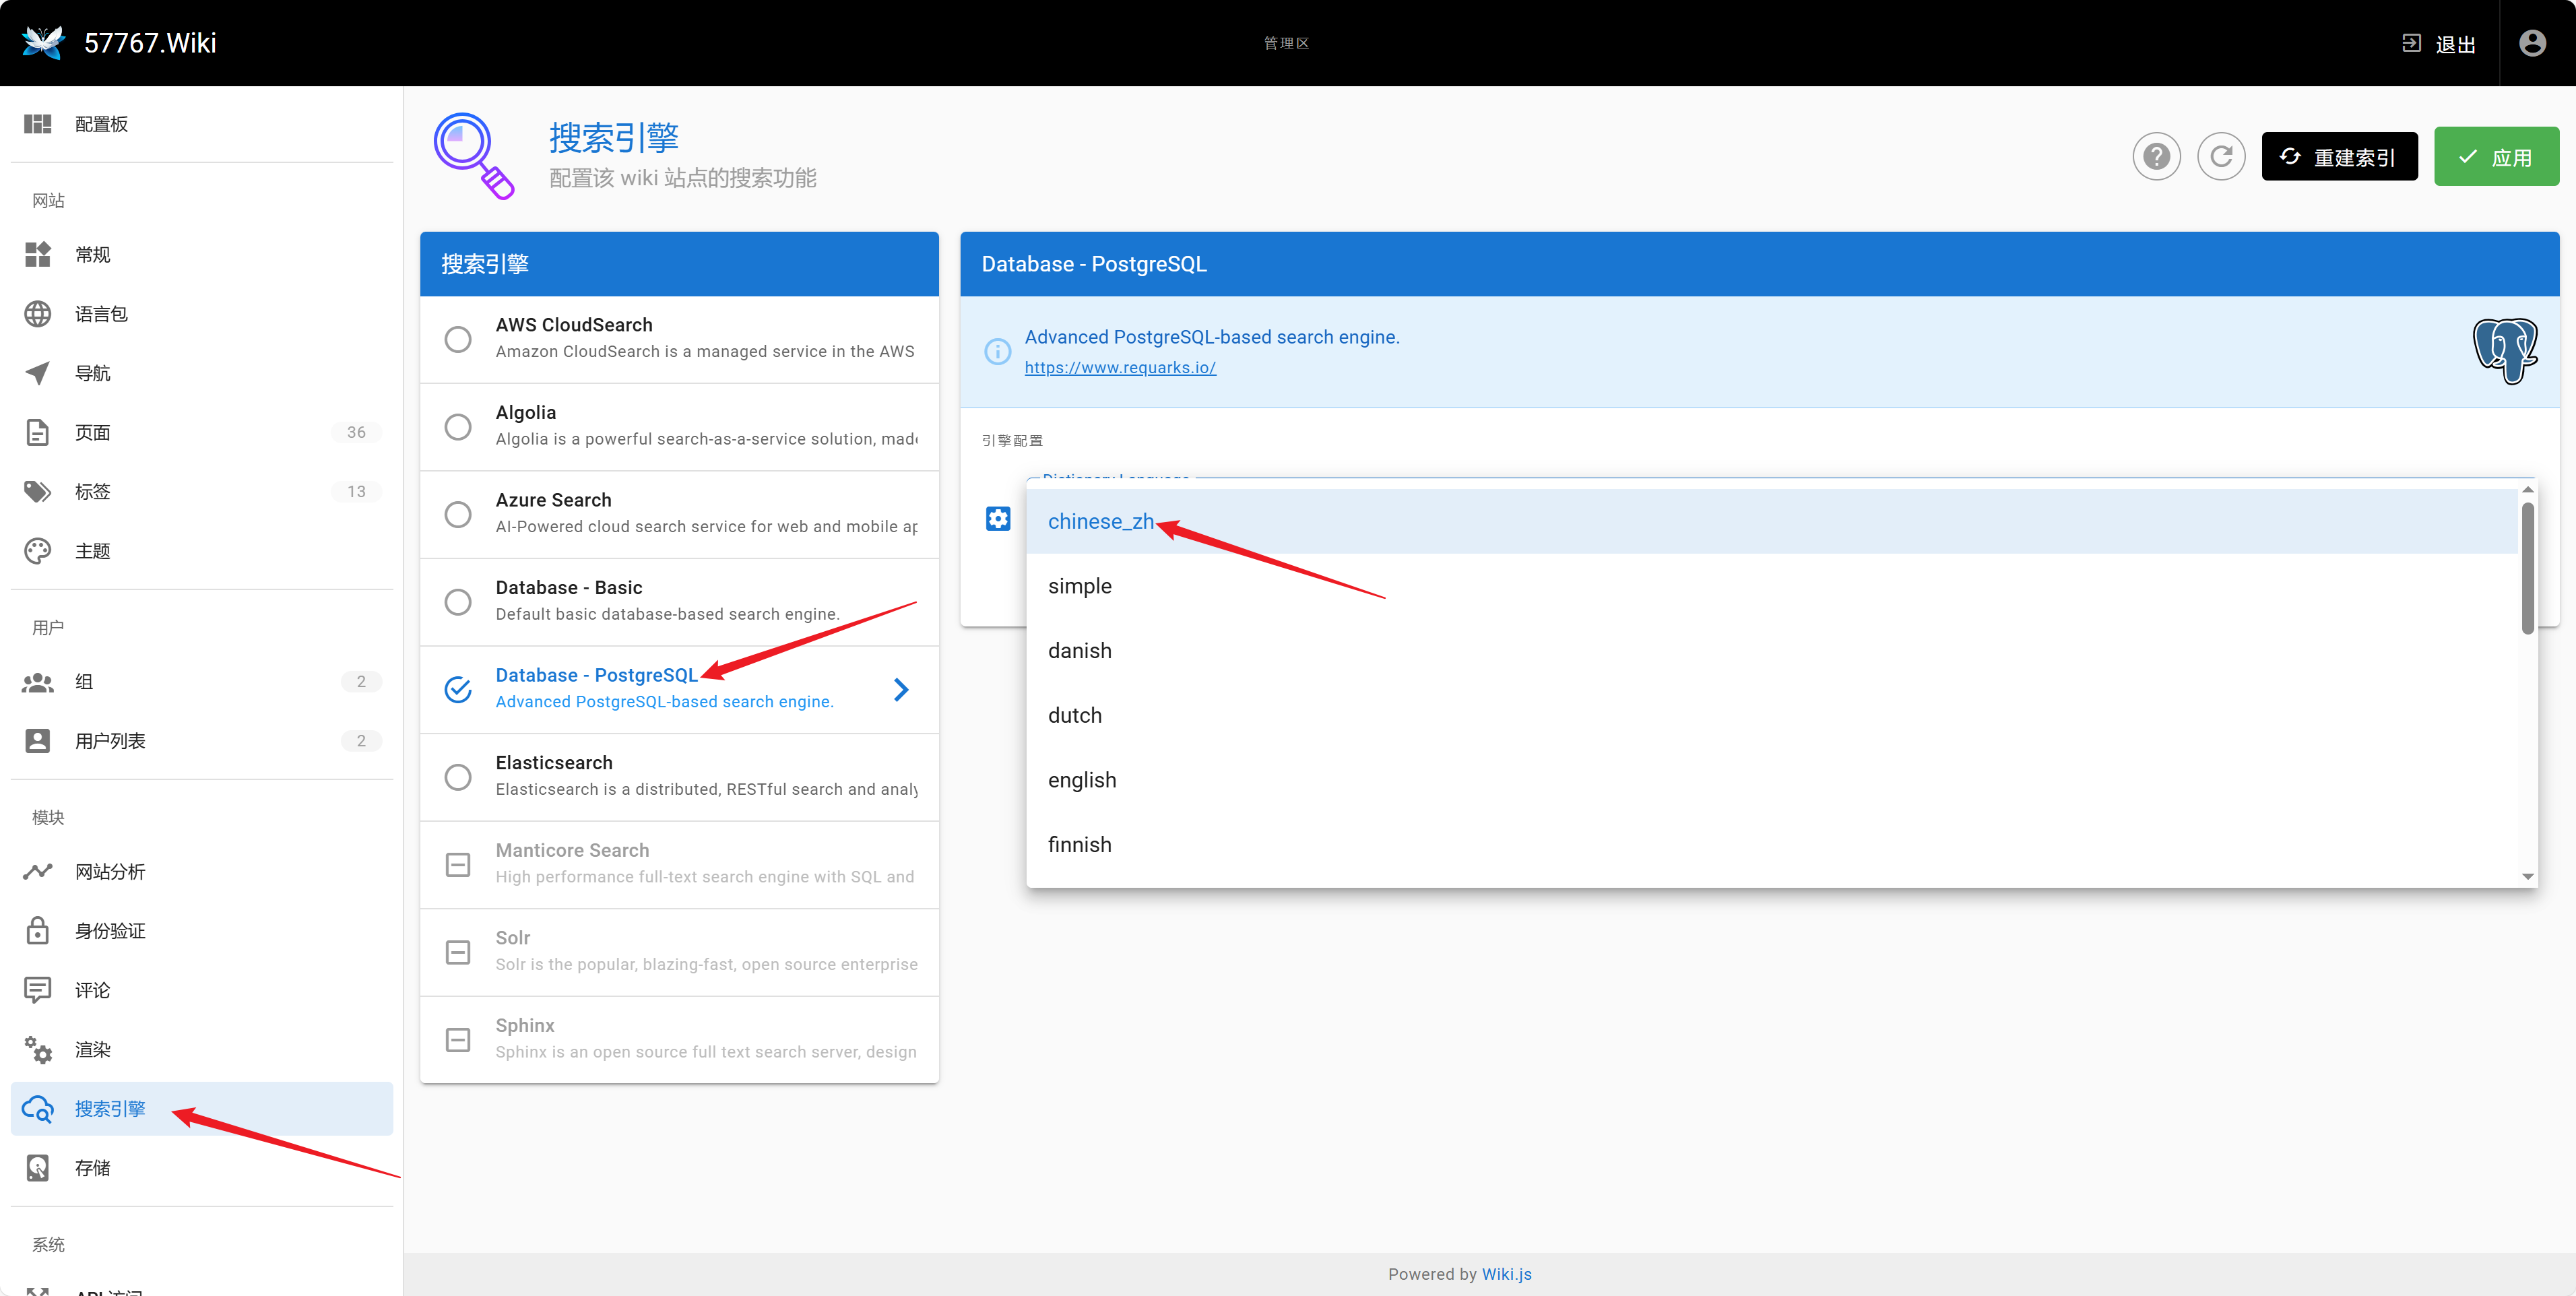
Task: Click the green 应用 apply button
Action: (x=2496, y=157)
